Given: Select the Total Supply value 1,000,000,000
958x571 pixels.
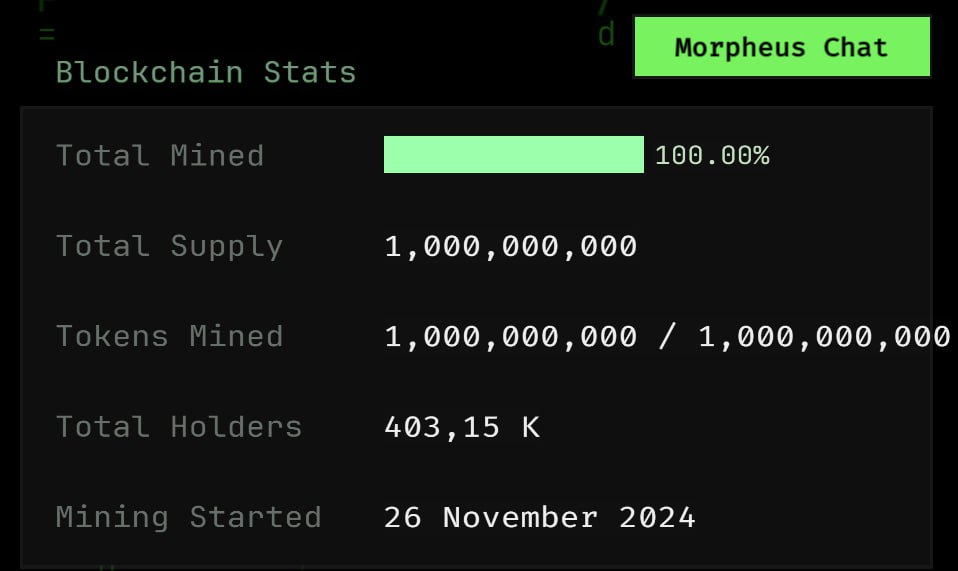Looking at the screenshot, I should pyautogui.click(x=511, y=247).
